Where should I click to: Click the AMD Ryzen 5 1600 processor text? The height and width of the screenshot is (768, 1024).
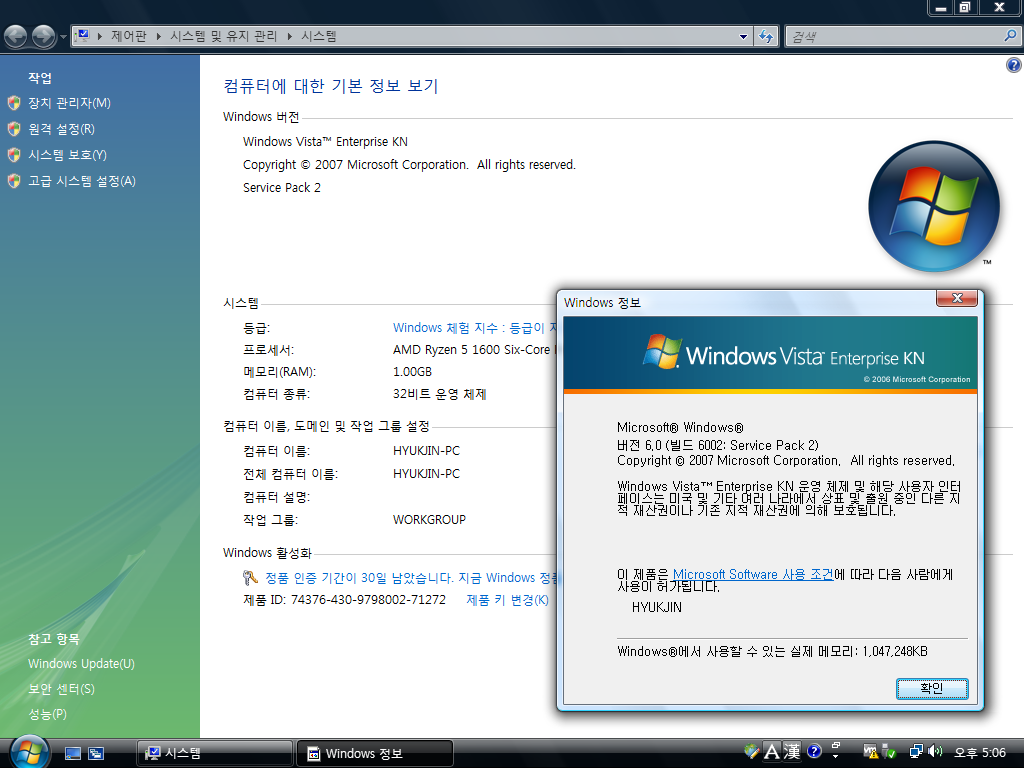[x=475, y=350]
